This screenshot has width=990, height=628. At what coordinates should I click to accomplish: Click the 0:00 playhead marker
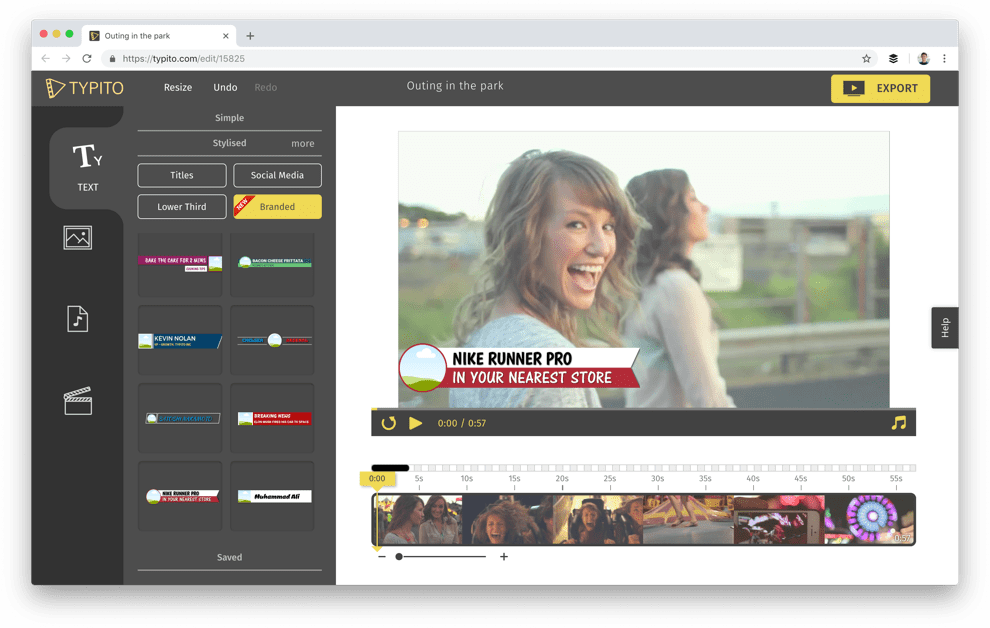point(377,478)
